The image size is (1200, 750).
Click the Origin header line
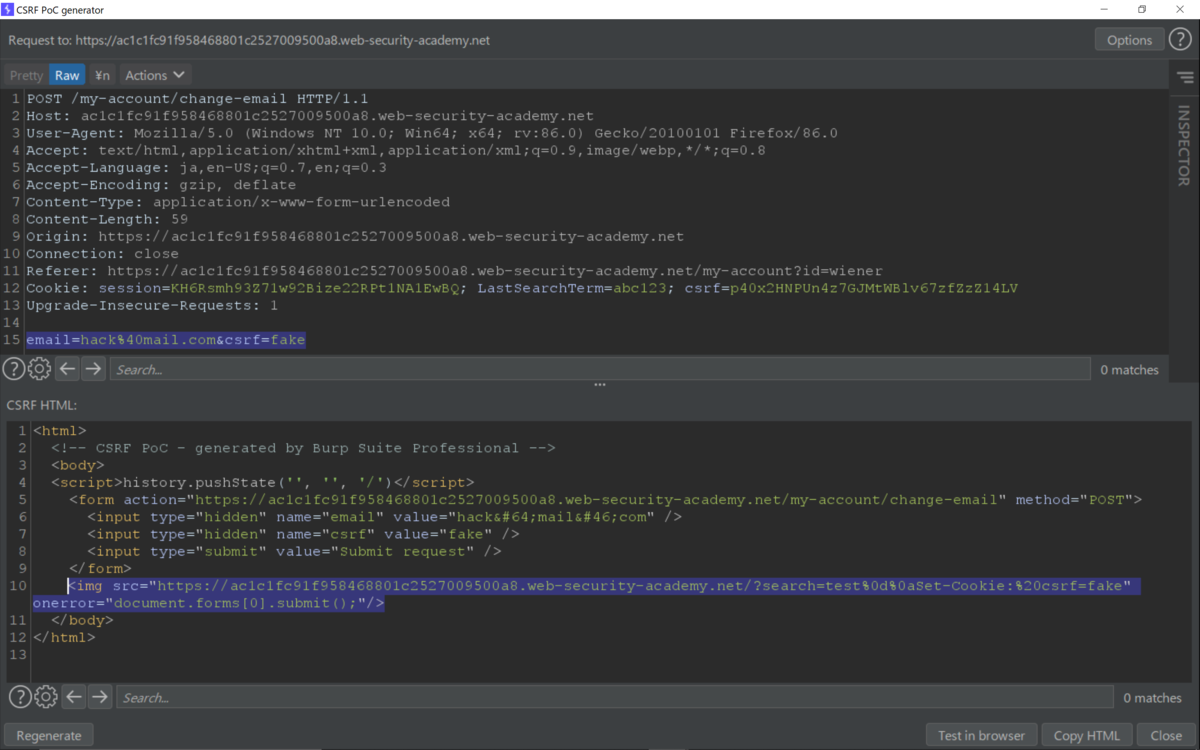pyautogui.click(x=355, y=237)
